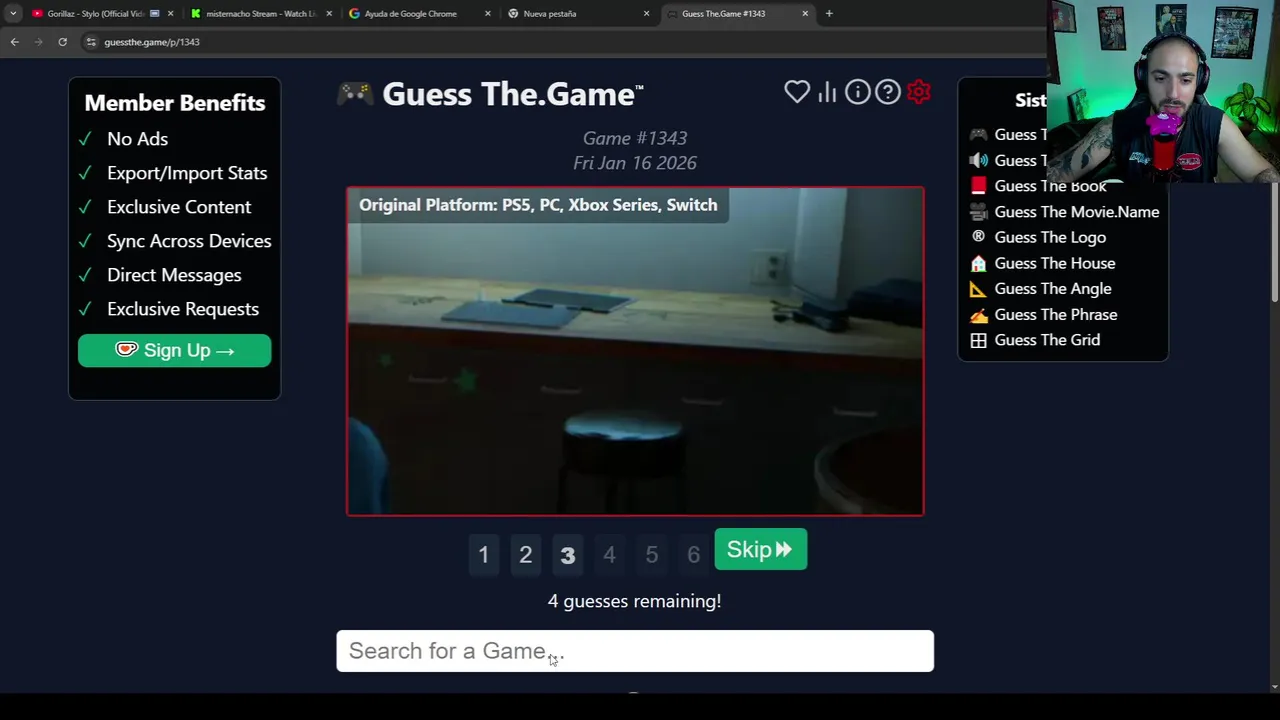
Task: Click the registered-mark icon beside Guess The Logo
Action: (978, 237)
